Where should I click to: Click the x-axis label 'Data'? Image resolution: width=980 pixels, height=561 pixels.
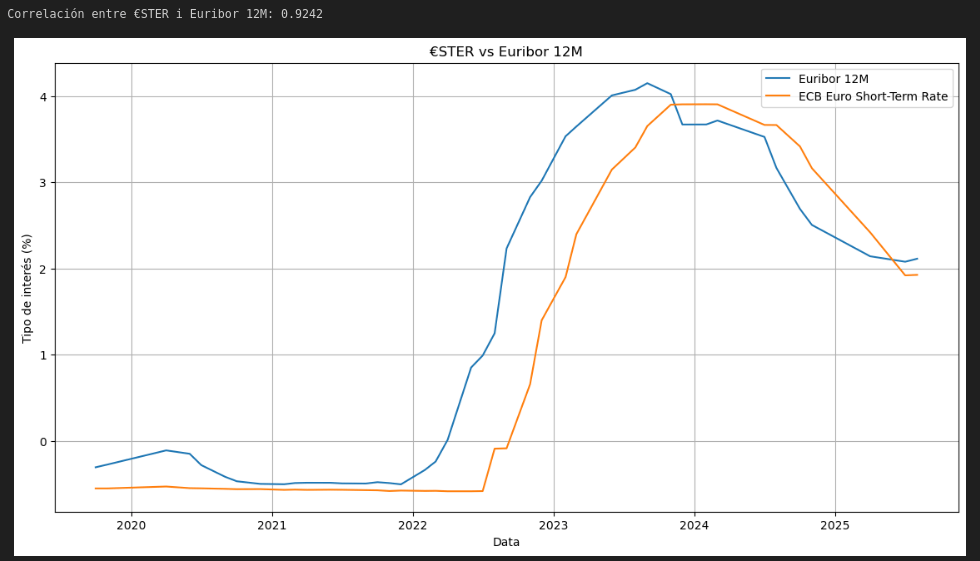(506, 542)
